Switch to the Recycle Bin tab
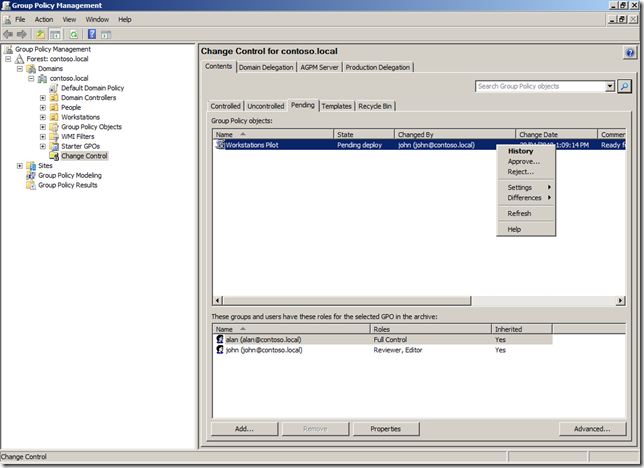This screenshot has width=644, height=468. click(x=375, y=105)
